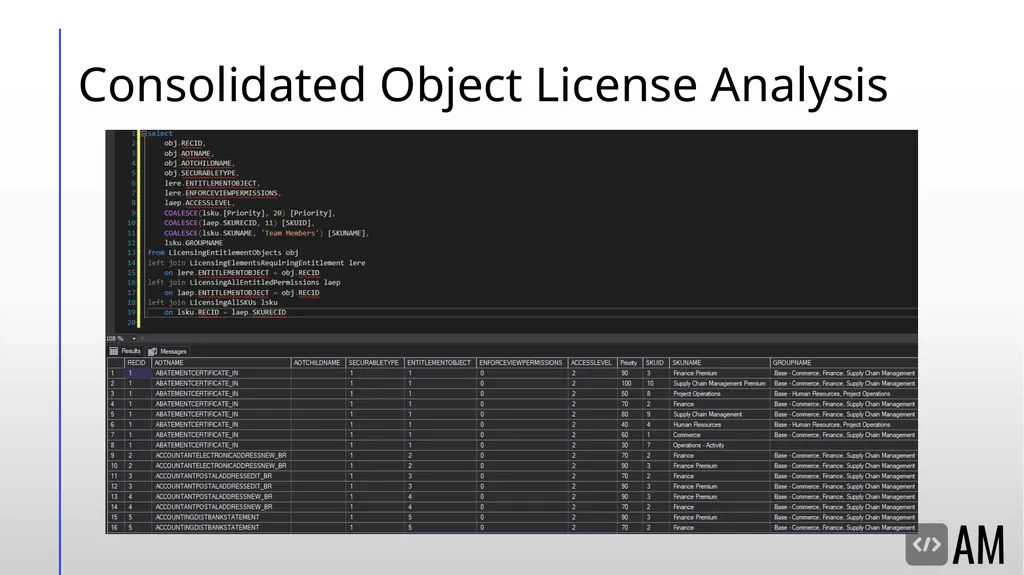Click the lsku.GROUPNAME code line
The width and height of the screenshot is (1024, 575).
pyautogui.click(x=193, y=243)
